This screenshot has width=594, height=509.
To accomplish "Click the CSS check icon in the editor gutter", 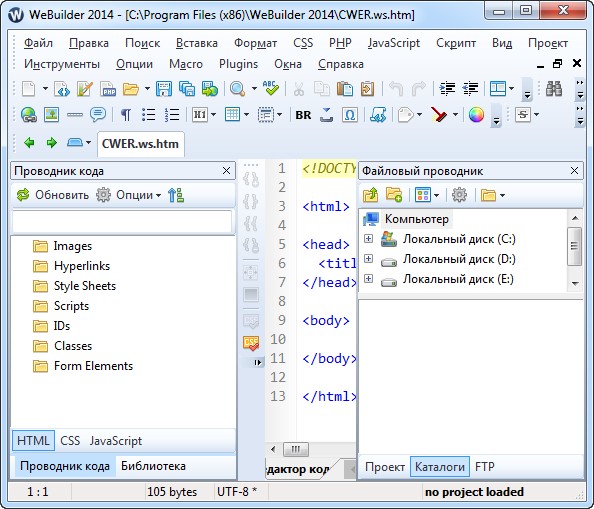I will click(251, 343).
